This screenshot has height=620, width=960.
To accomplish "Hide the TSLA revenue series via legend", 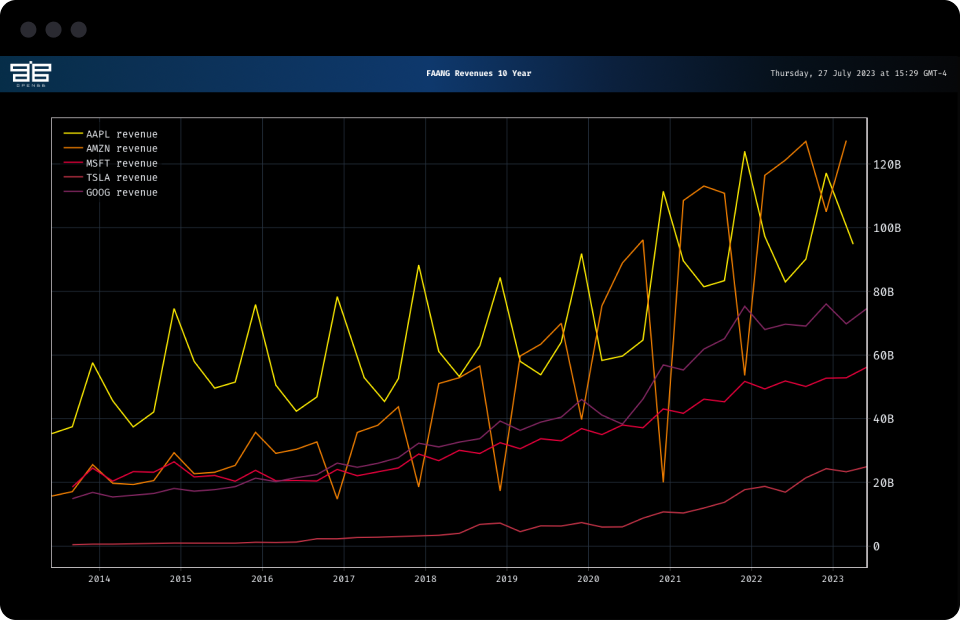I will point(121,178).
